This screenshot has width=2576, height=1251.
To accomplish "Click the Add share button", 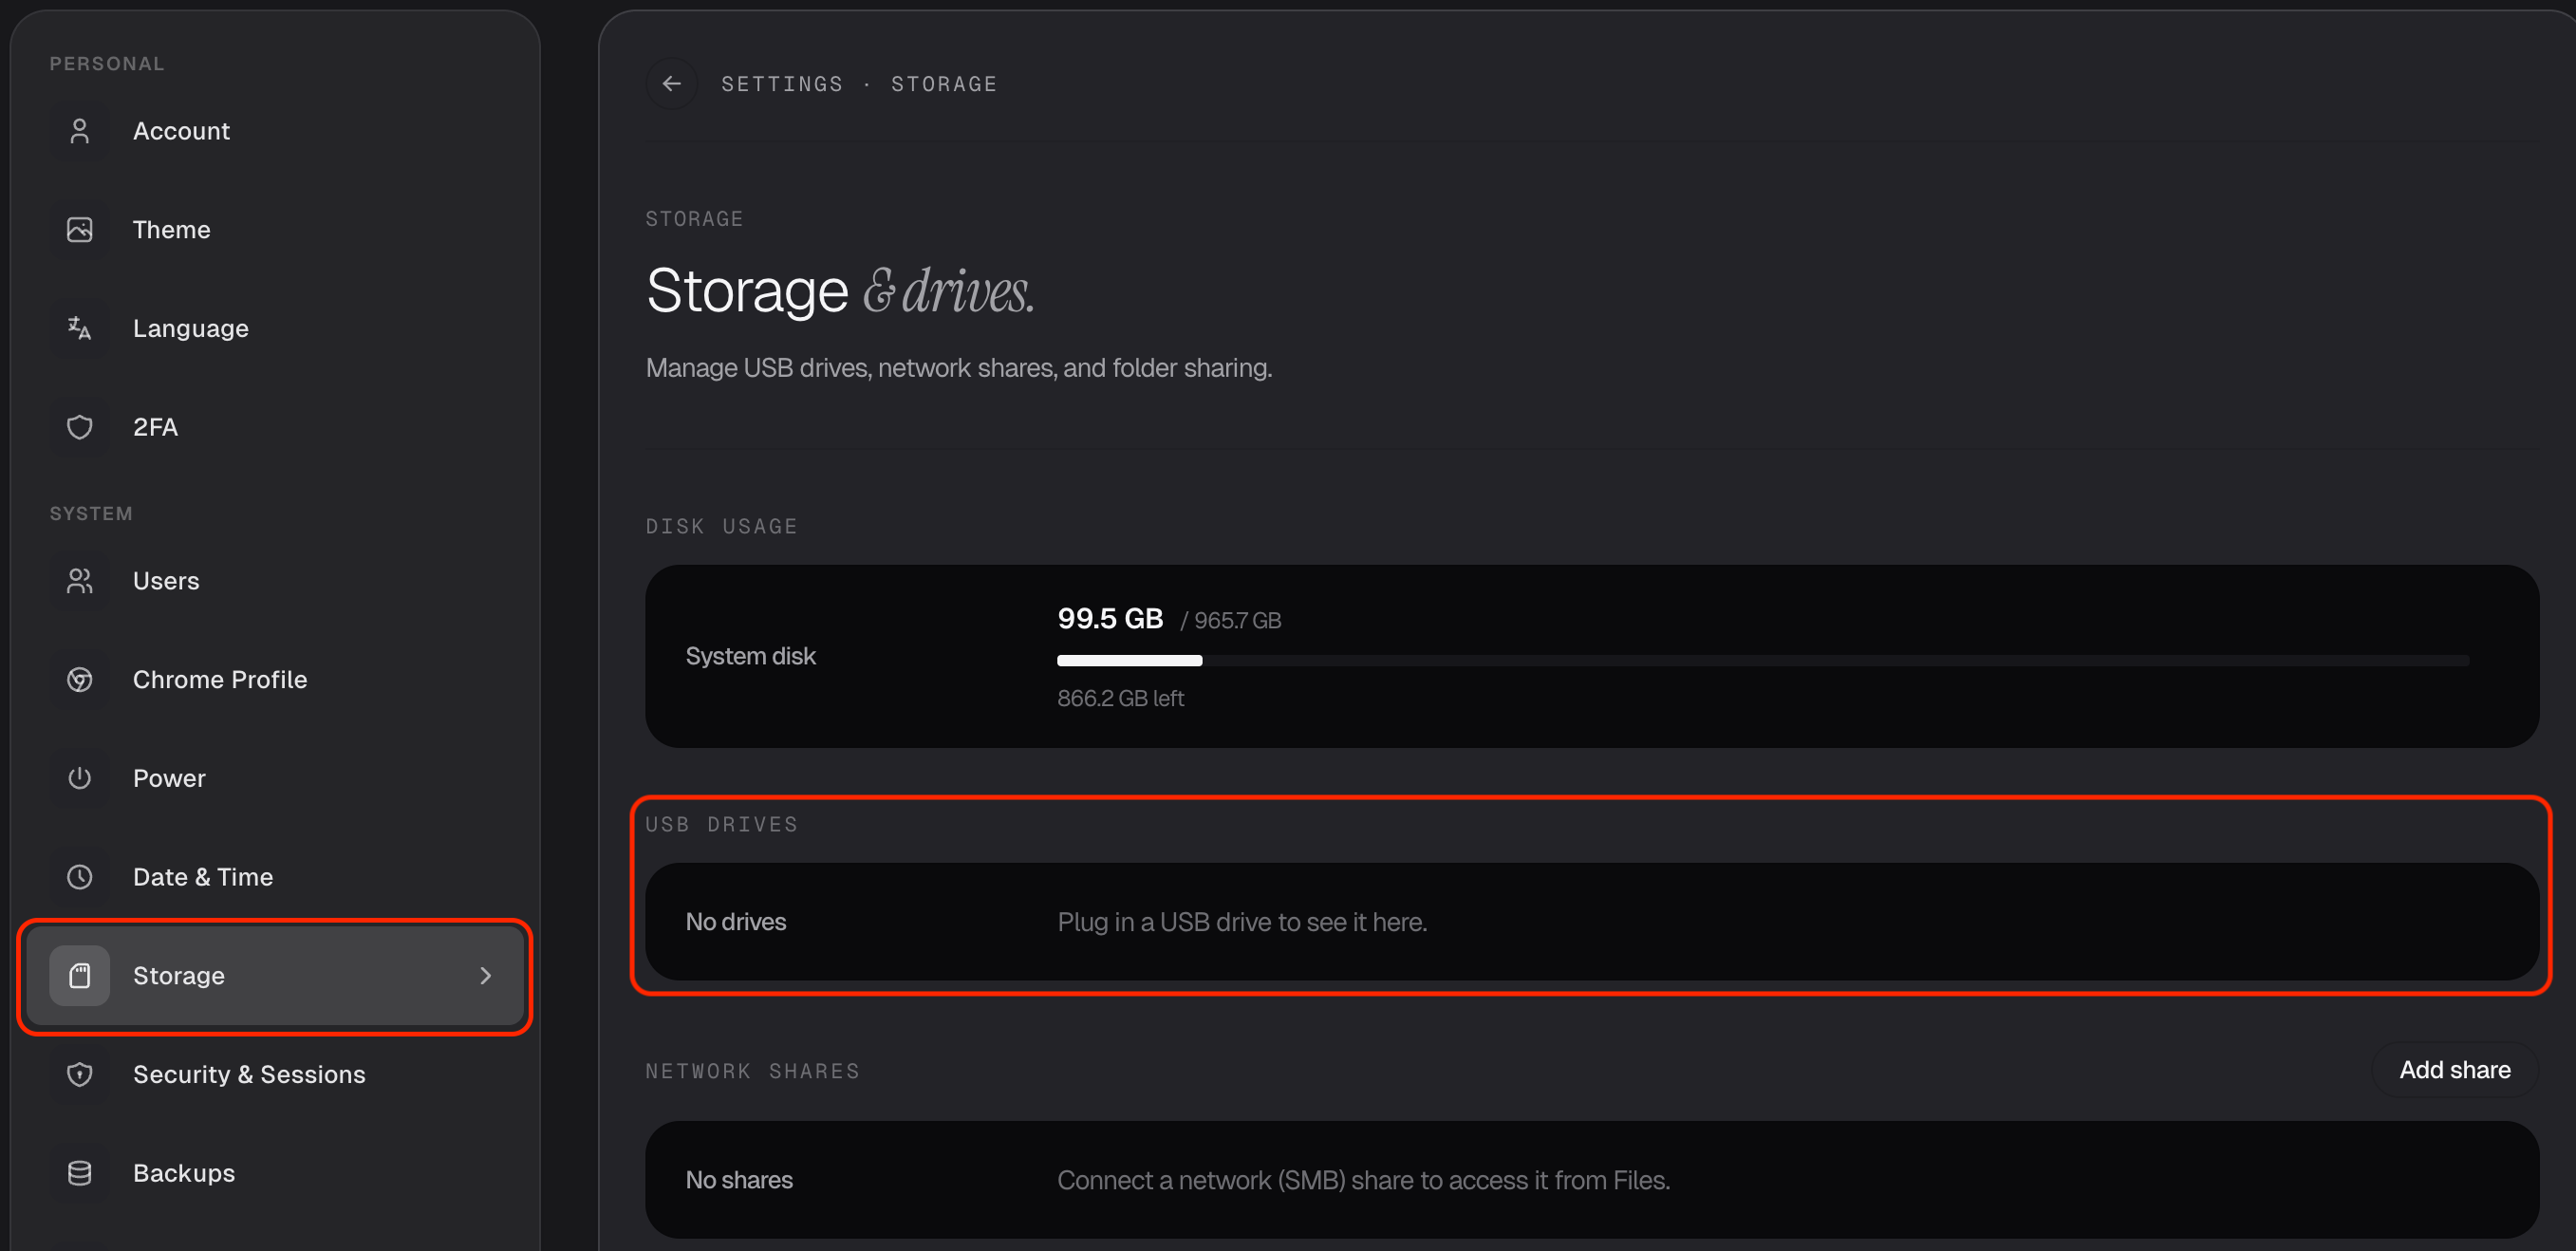I will coord(2455,1070).
